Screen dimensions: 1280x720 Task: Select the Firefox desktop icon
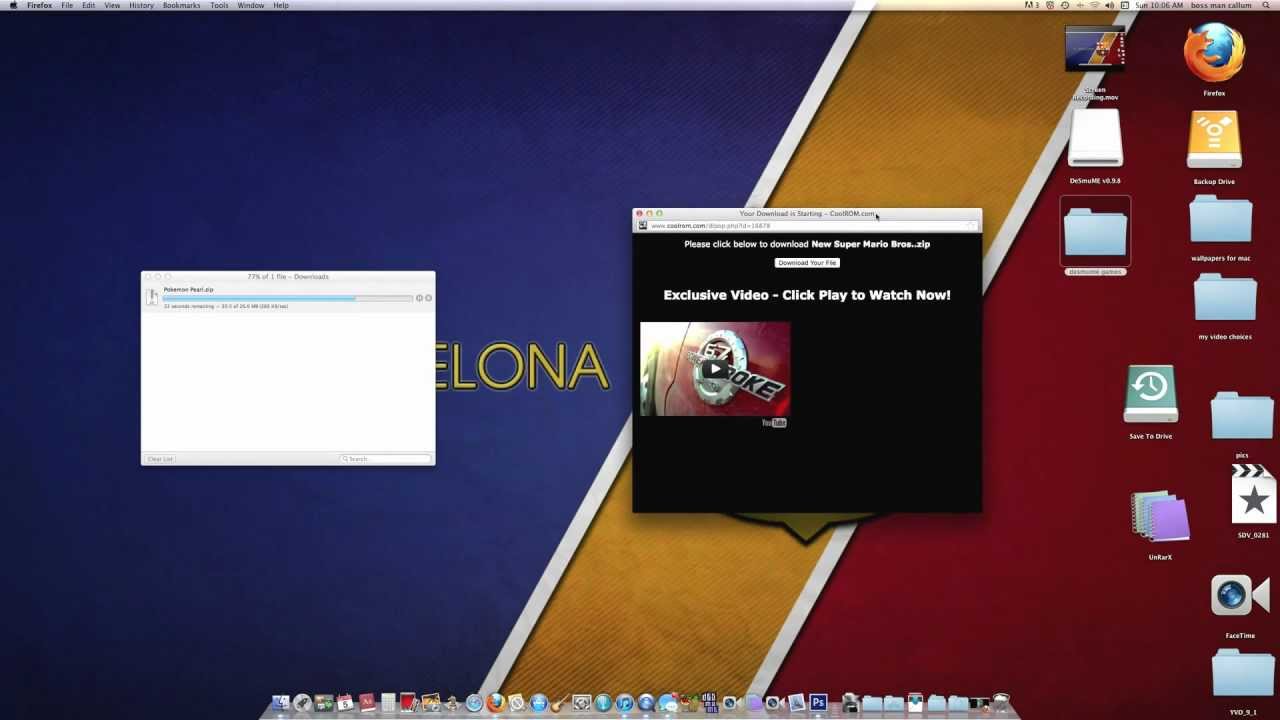1214,52
